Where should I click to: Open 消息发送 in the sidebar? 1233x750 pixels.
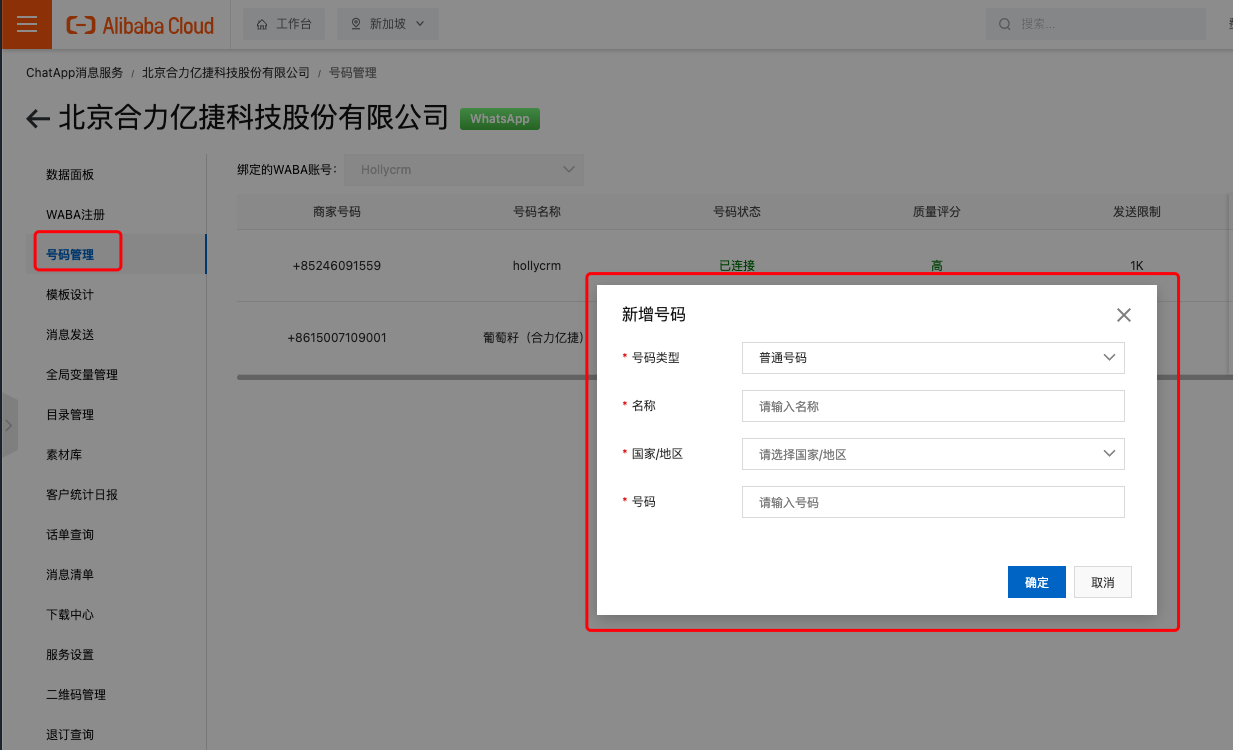(70, 335)
